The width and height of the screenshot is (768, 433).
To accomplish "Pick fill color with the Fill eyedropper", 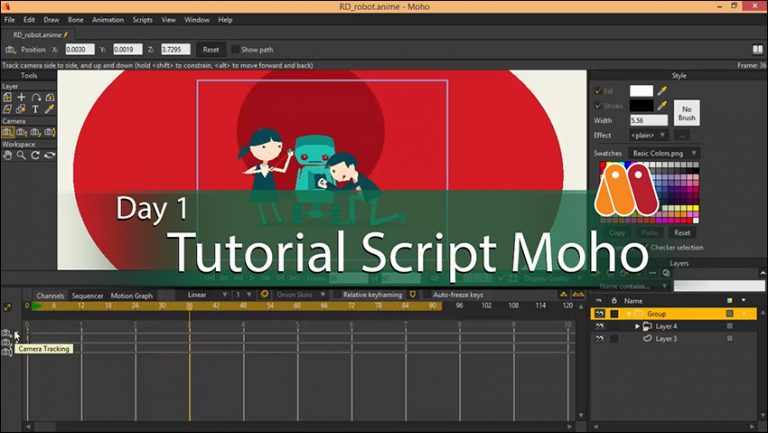I will 662,91.
